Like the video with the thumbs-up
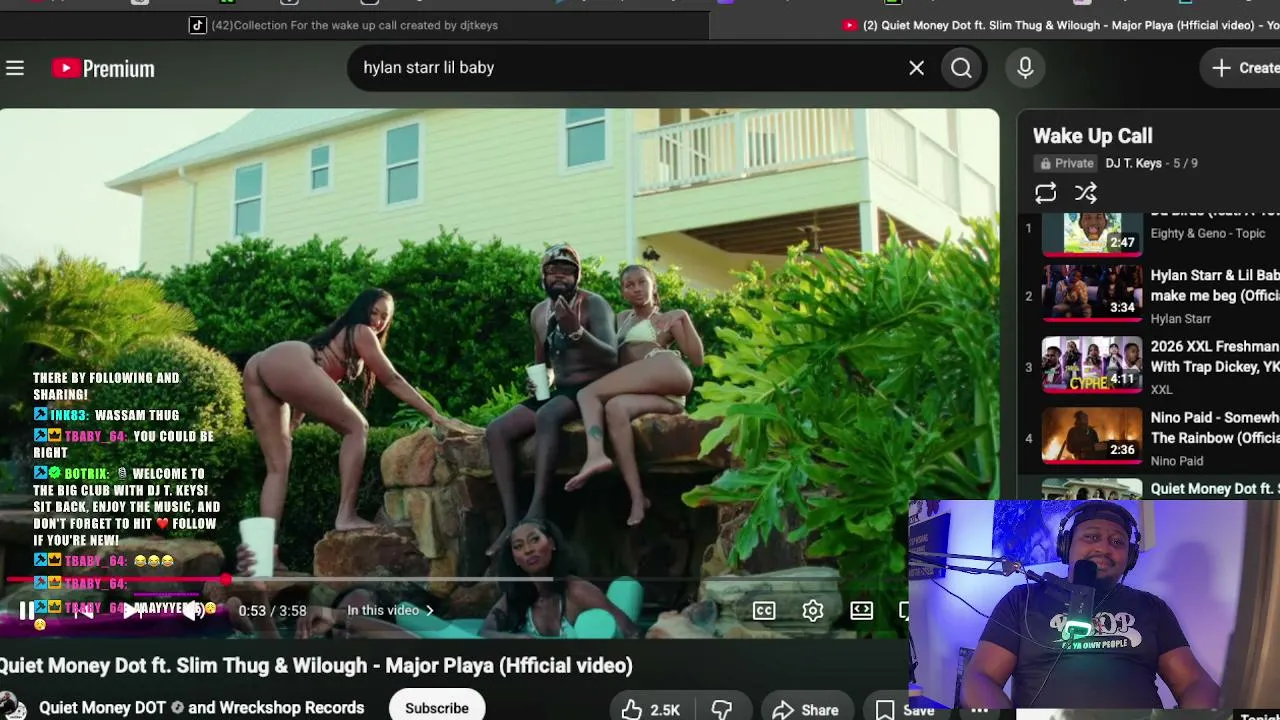The height and width of the screenshot is (720, 1280). pyautogui.click(x=650, y=709)
